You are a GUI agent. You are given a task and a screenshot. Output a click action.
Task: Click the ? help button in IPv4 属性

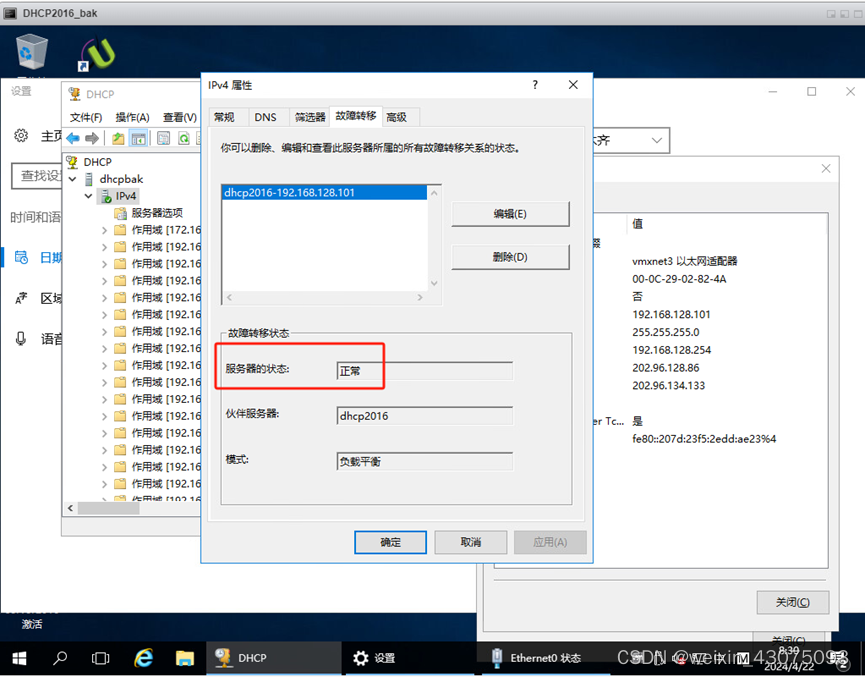pos(535,84)
